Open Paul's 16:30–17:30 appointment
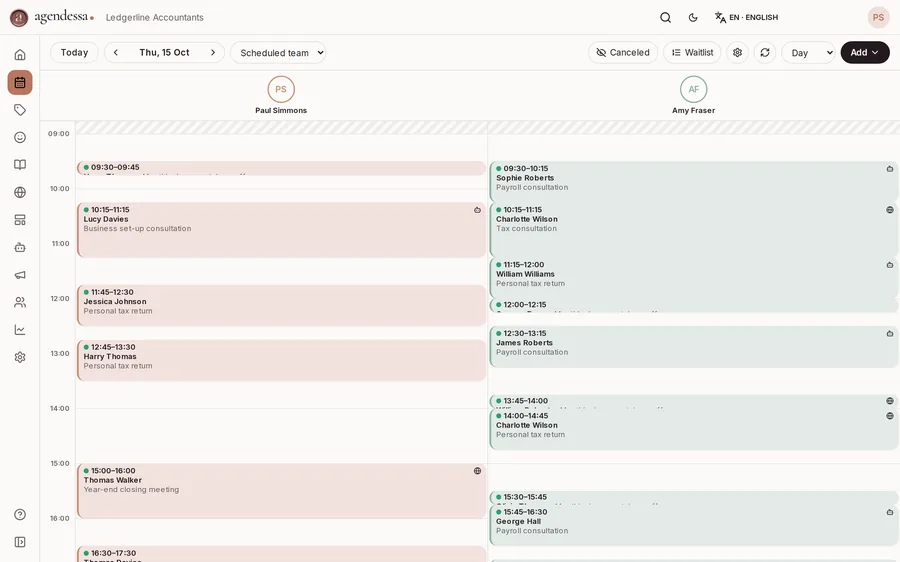900x562 pixels. 281,554
